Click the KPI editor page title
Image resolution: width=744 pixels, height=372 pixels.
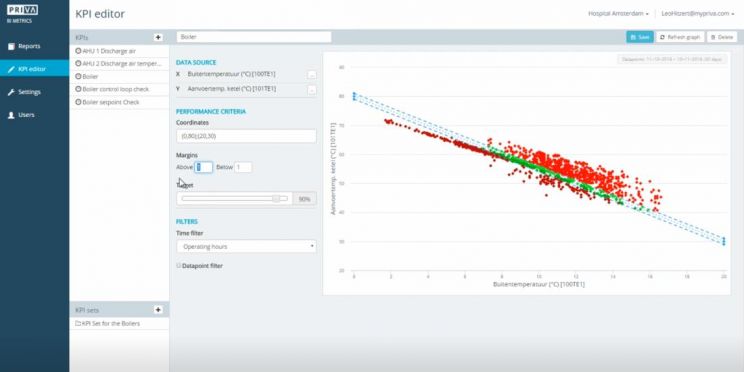click(x=100, y=14)
